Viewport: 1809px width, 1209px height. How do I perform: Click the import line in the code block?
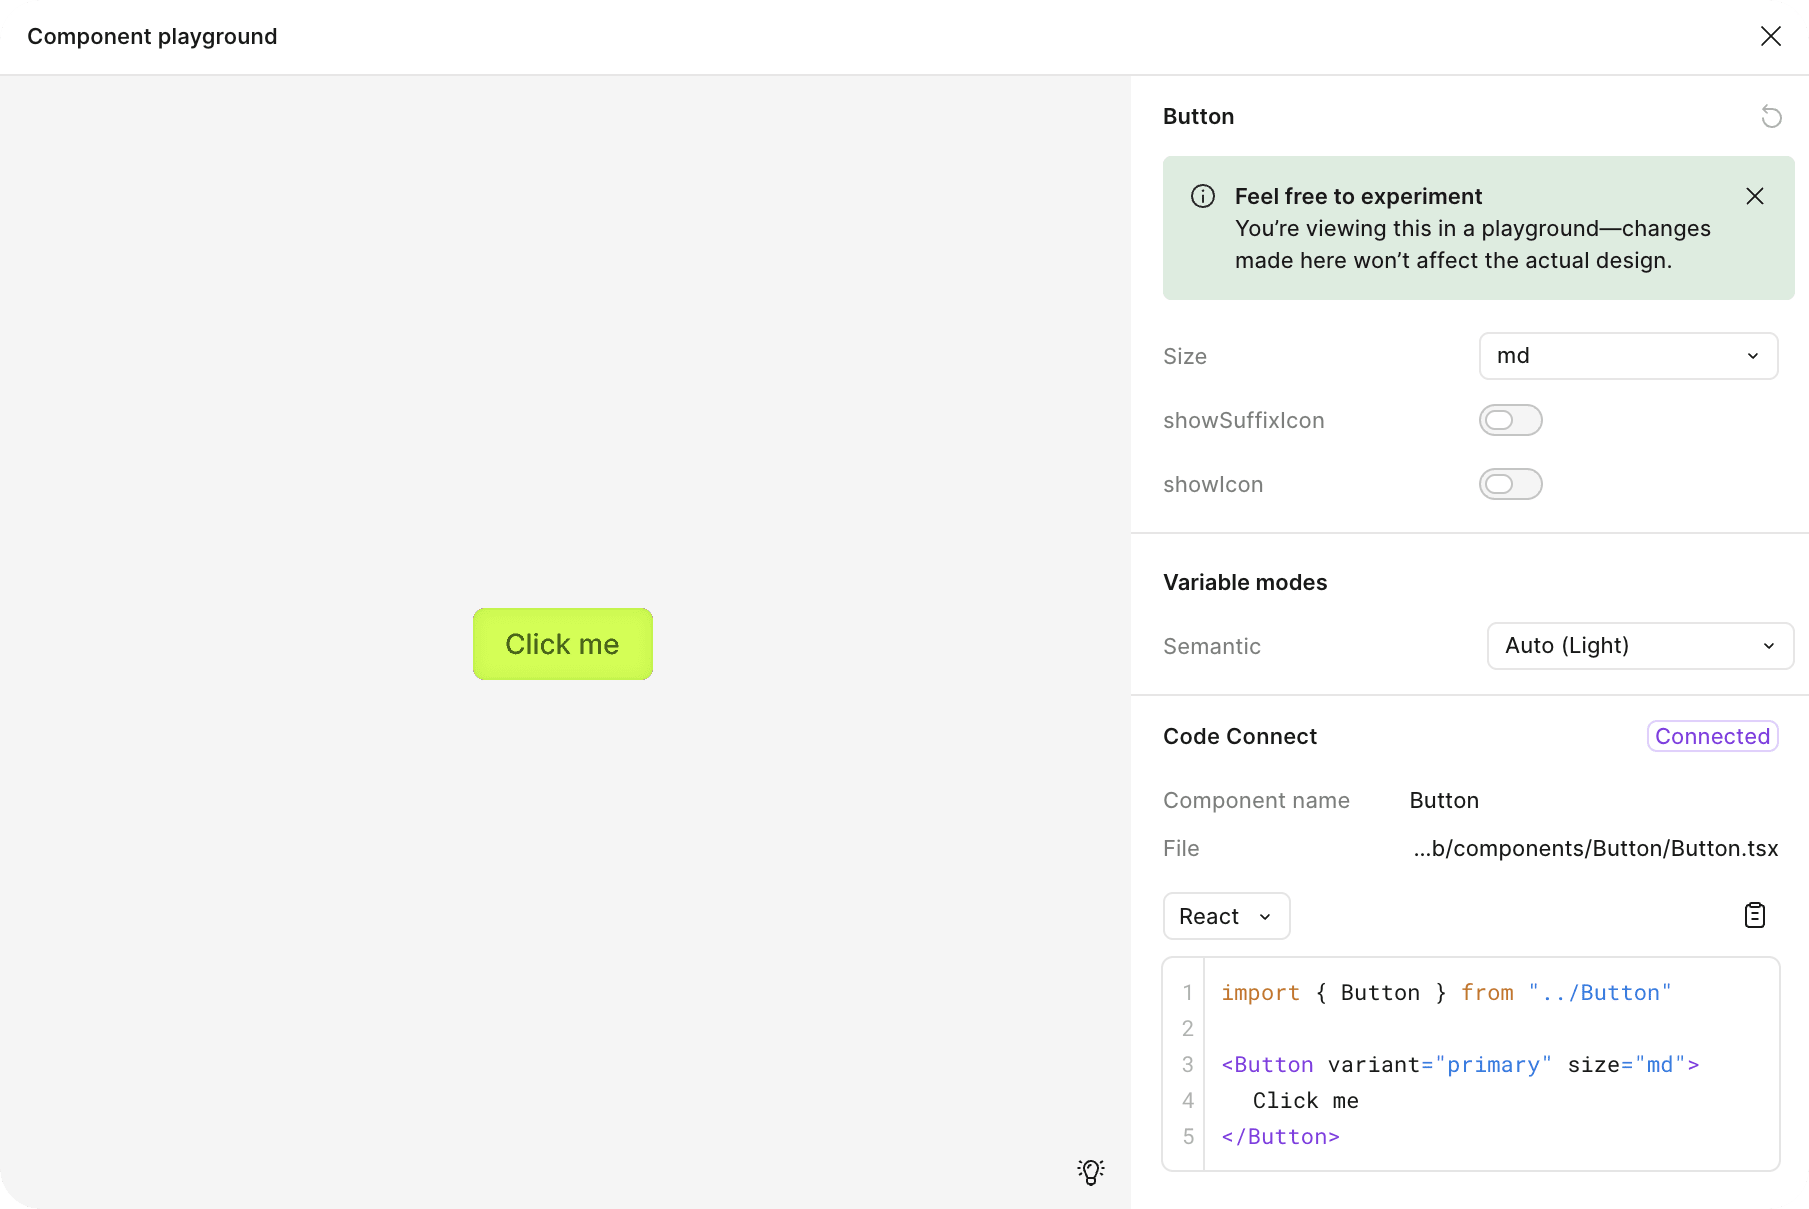[x=1446, y=993]
